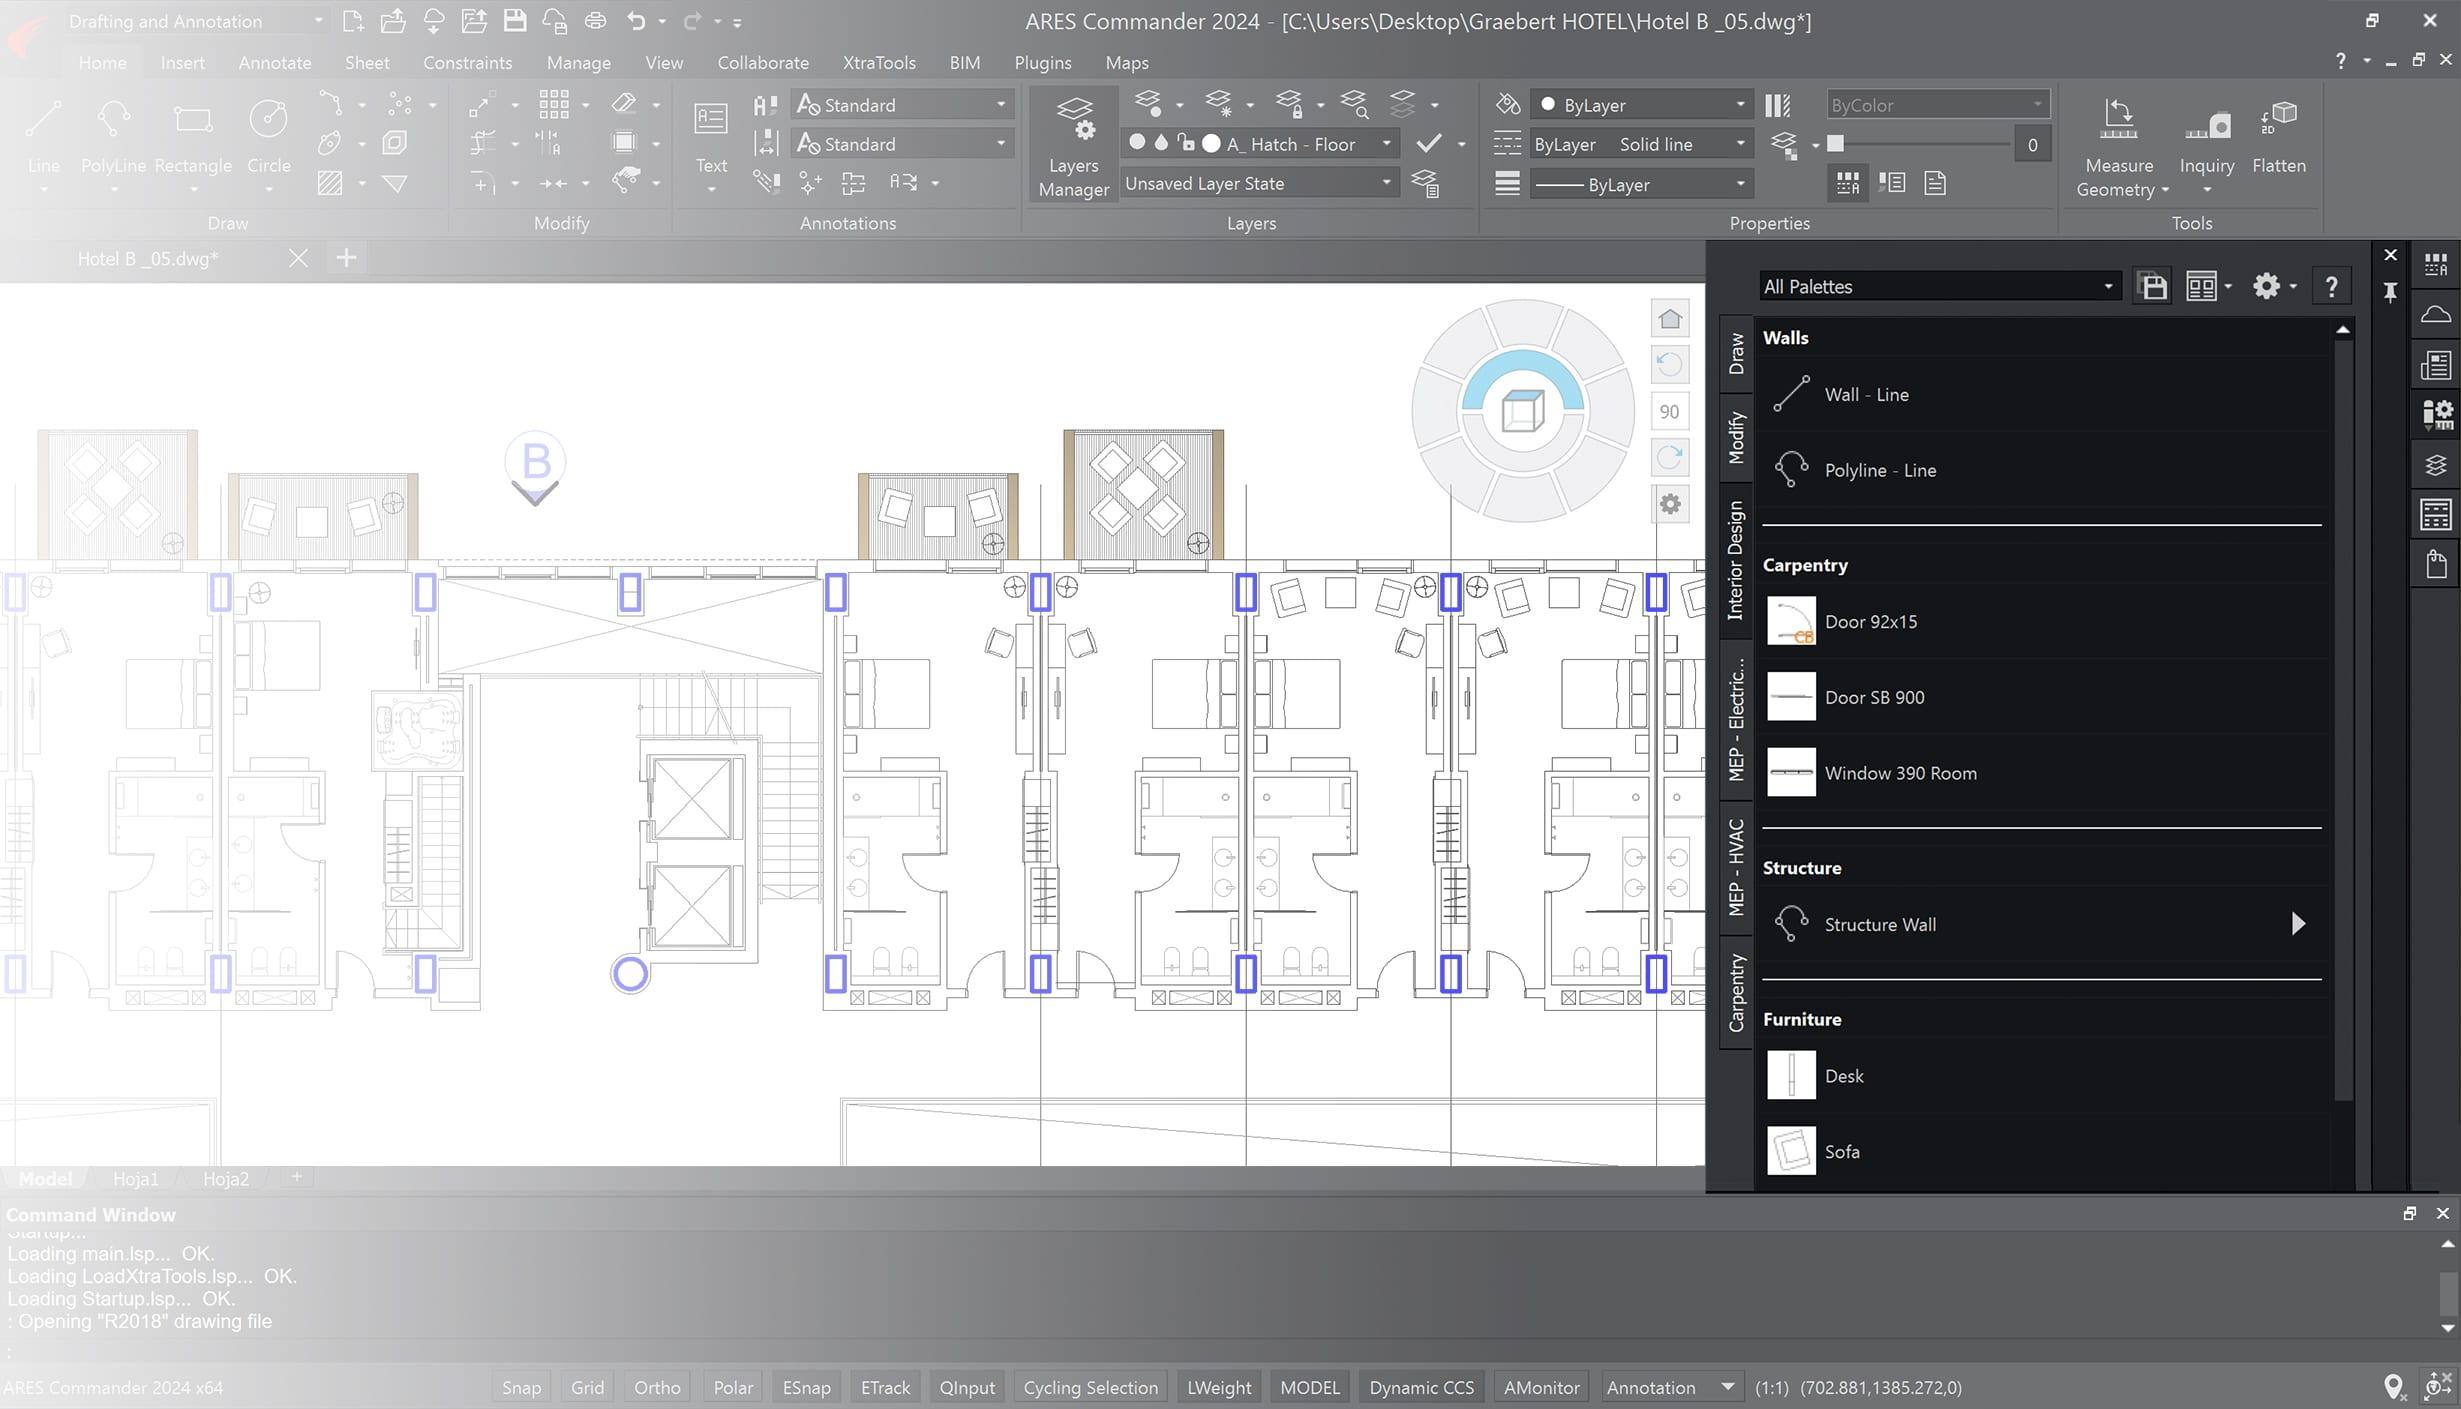Click the Door SB 900 block
The height and width of the screenshot is (1409, 2461).
(x=1874, y=696)
